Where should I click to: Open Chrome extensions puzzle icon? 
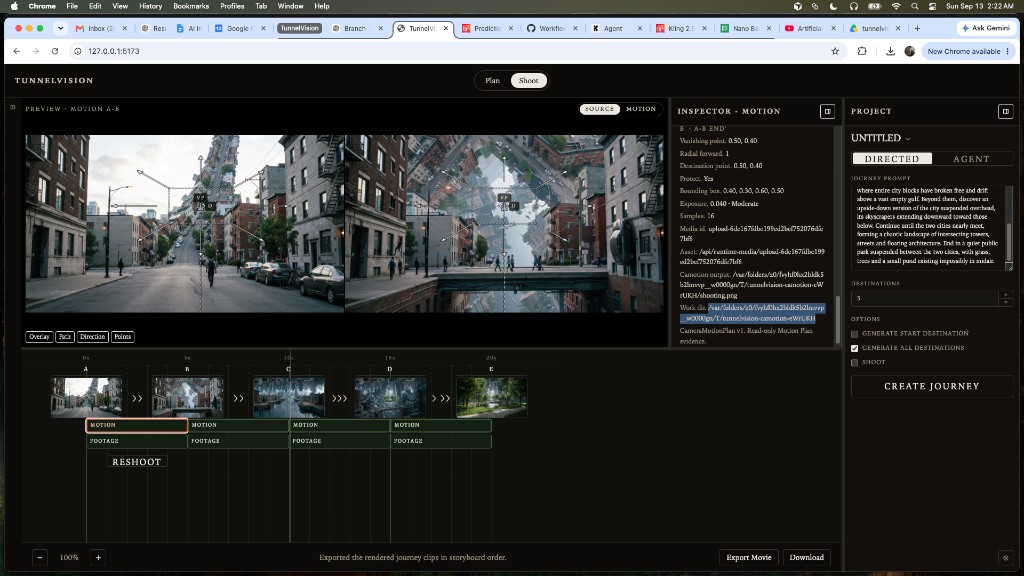click(862, 51)
